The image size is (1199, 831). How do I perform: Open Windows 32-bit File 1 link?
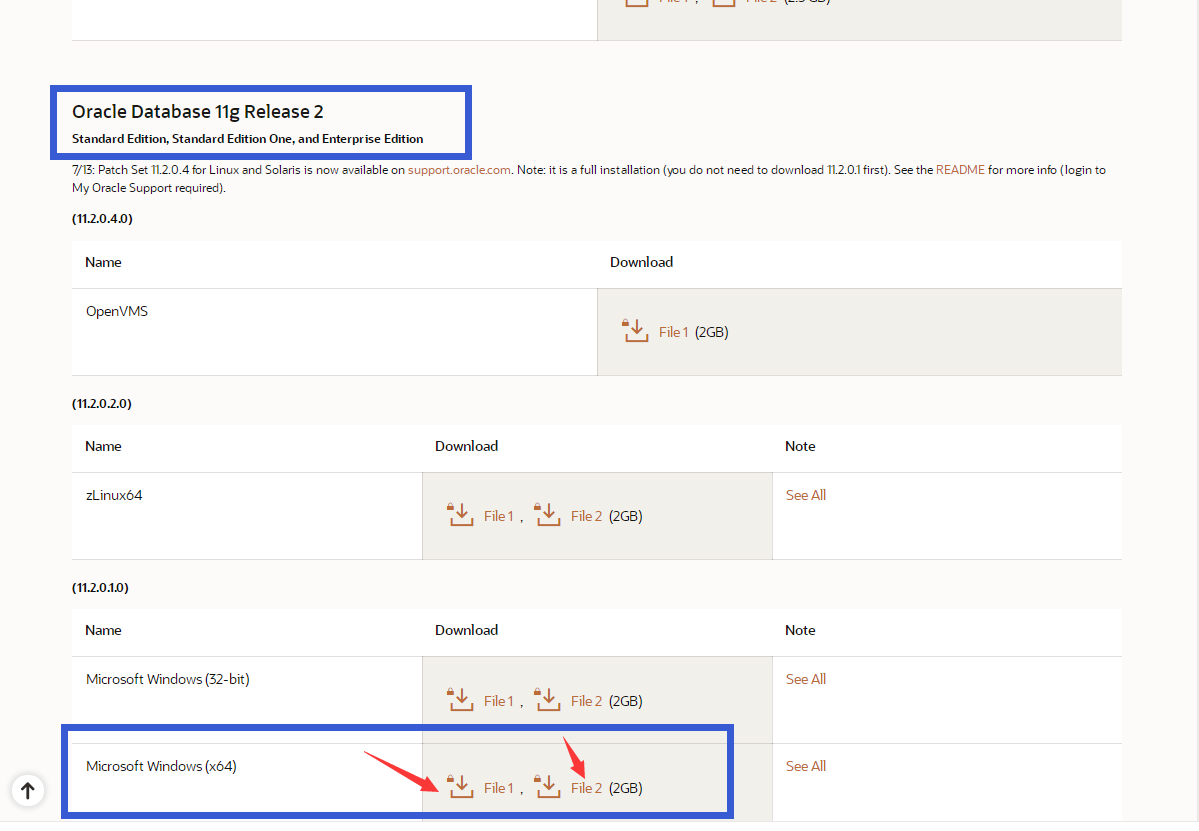click(x=499, y=701)
